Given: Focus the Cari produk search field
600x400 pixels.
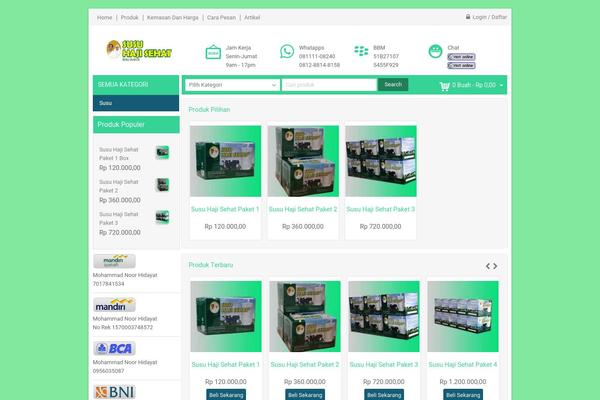Looking at the screenshot, I should [329, 85].
